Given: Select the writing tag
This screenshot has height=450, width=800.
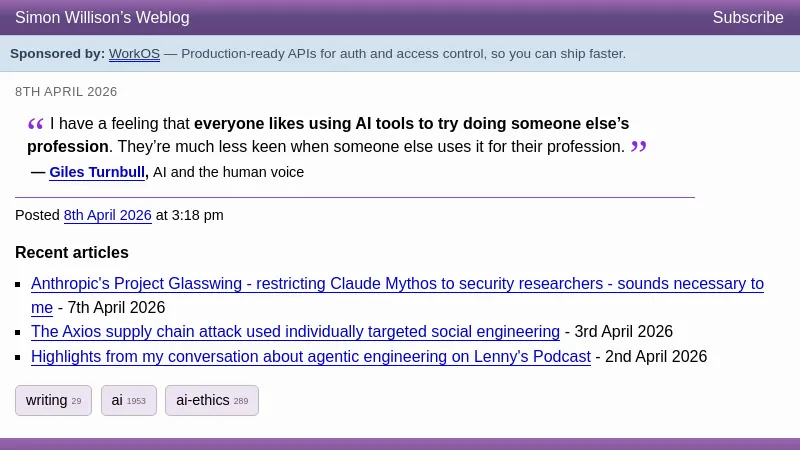Looking at the screenshot, I should tap(53, 400).
